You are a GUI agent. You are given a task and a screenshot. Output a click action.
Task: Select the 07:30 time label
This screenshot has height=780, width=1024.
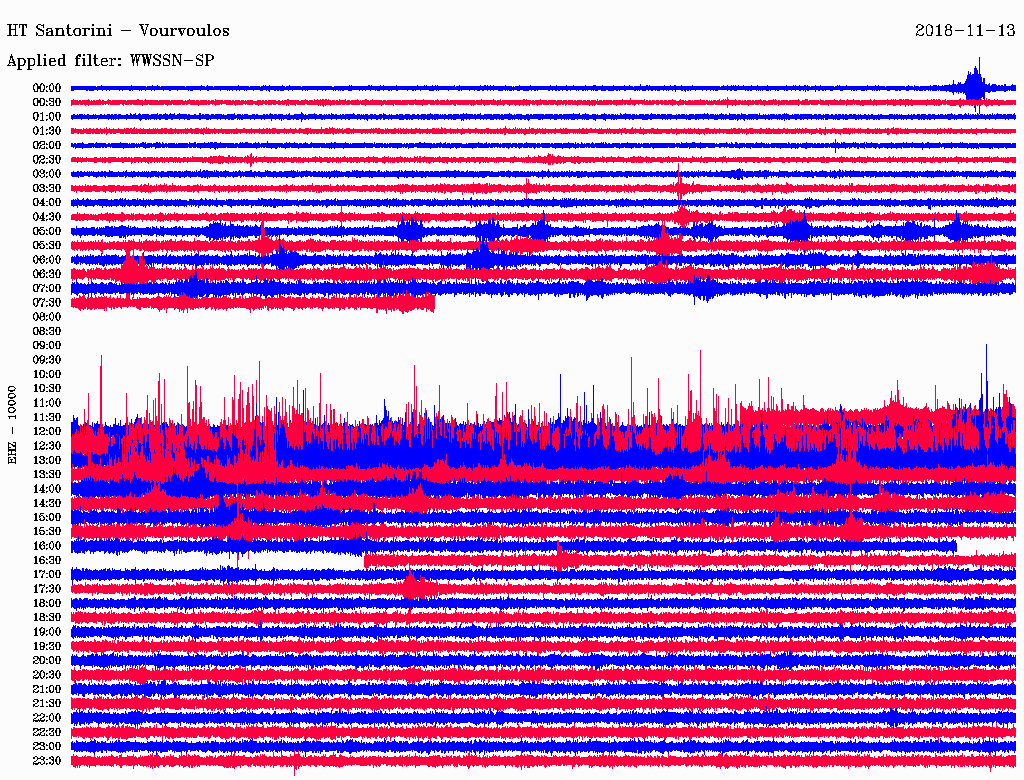click(x=48, y=302)
